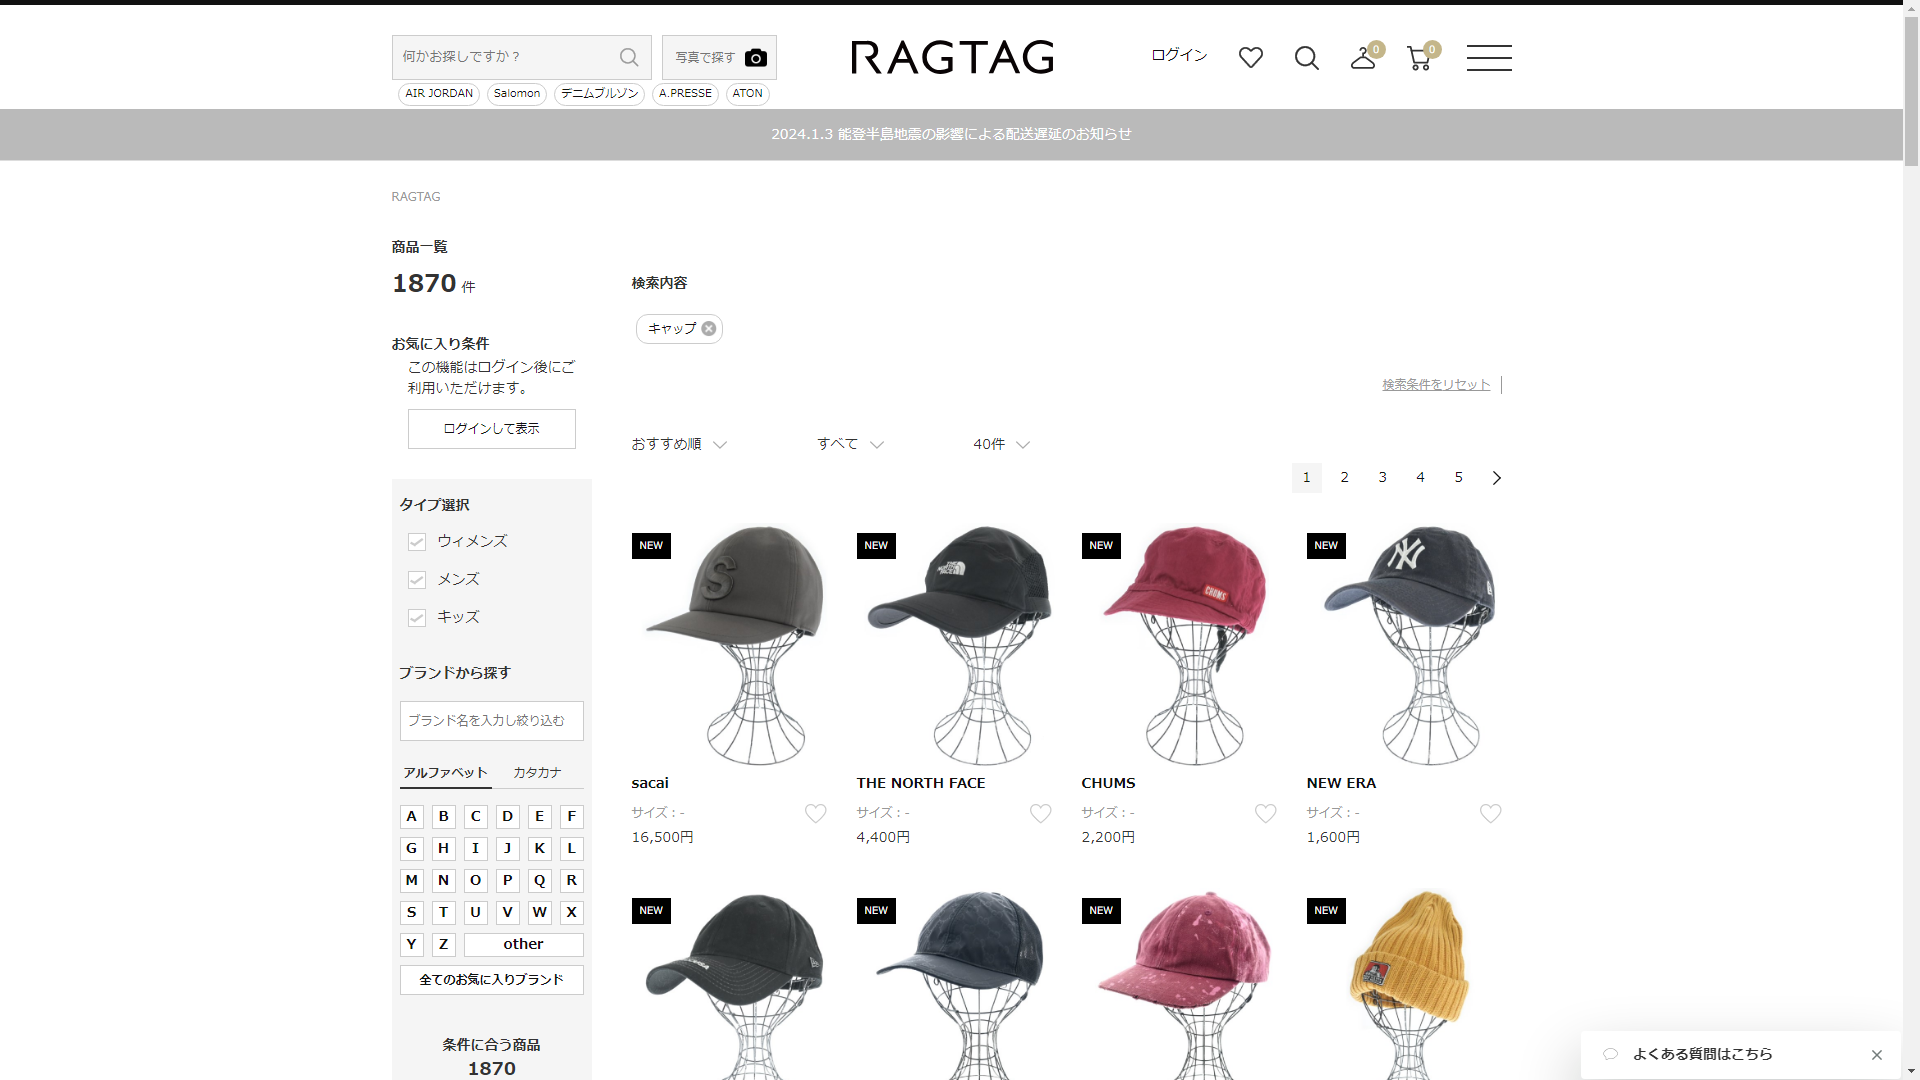Check the キッズ type checkbox
This screenshot has height=1080, width=1920.
pos(417,618)
